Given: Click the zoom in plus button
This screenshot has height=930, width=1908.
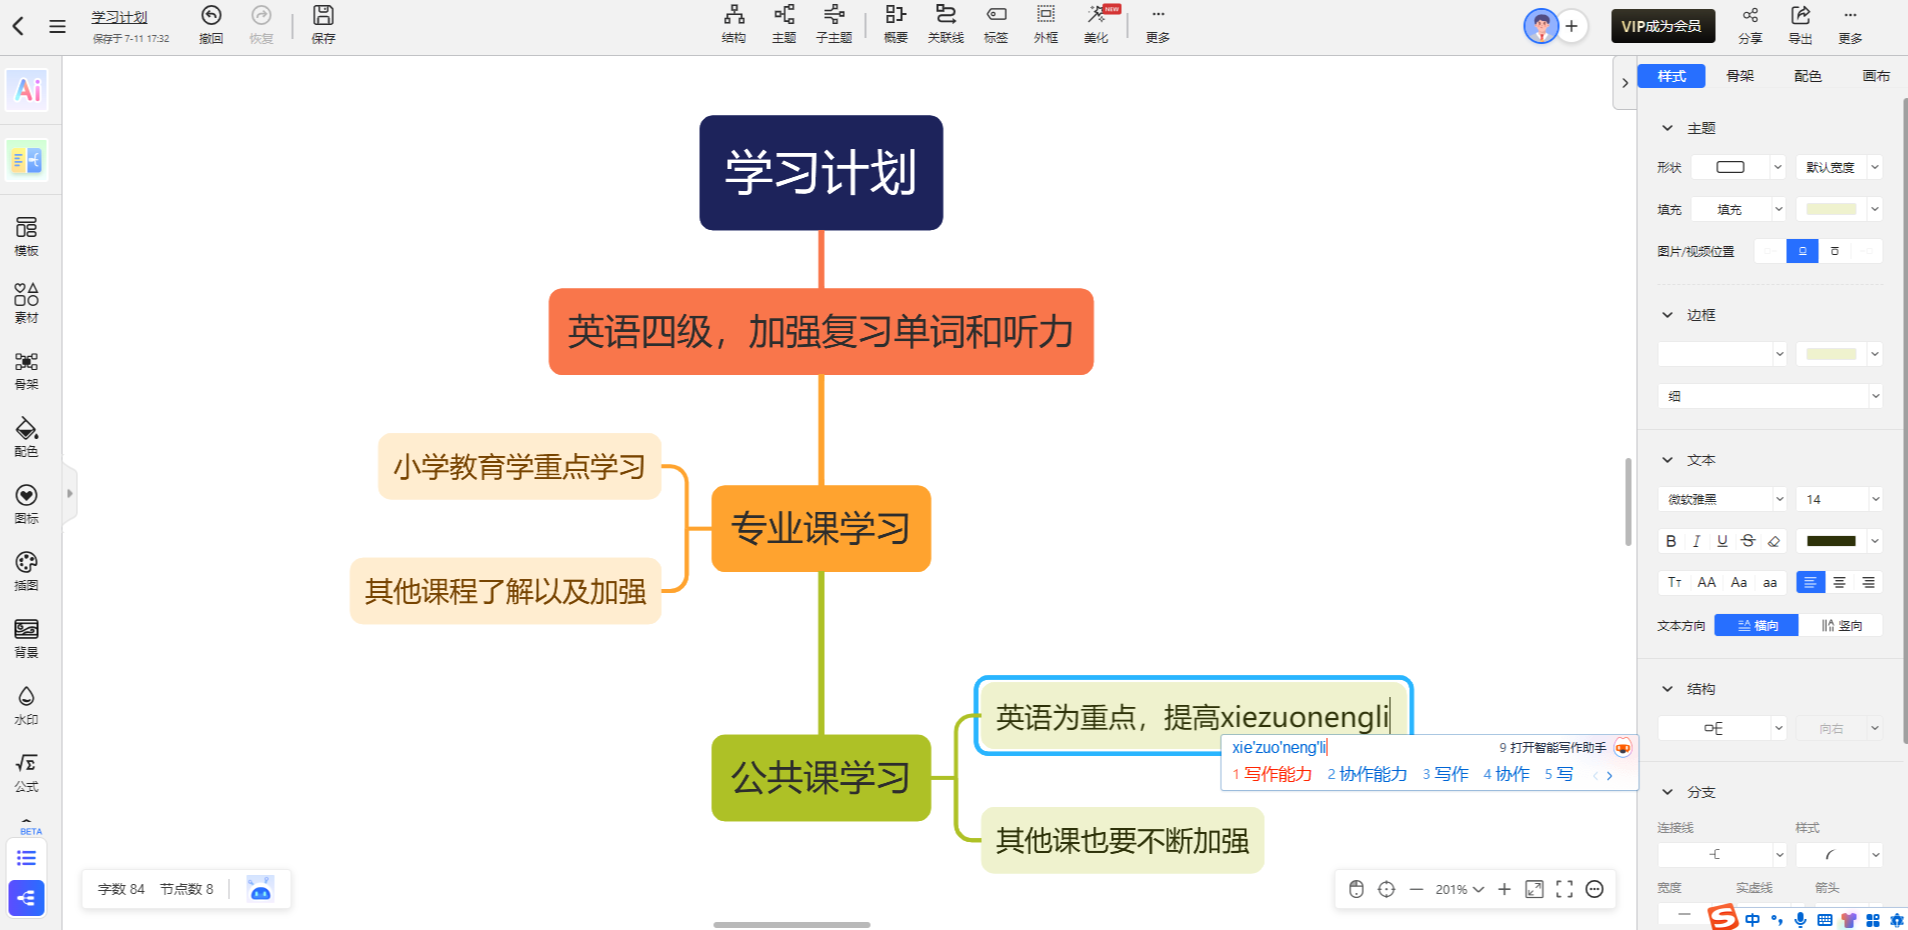Looking at the screenshot, I should pos(1504,889).
